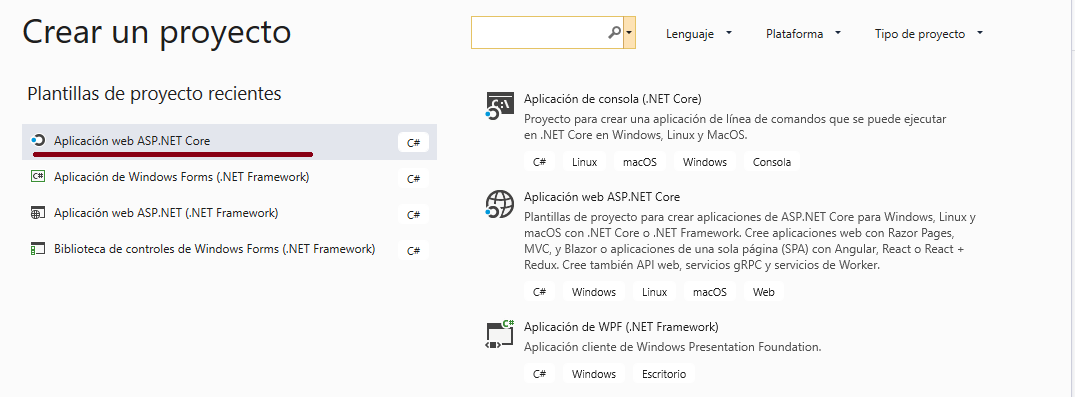
Task: Click the ASP.NET Core web globe icon in template list
Action: tap(499, 204)
